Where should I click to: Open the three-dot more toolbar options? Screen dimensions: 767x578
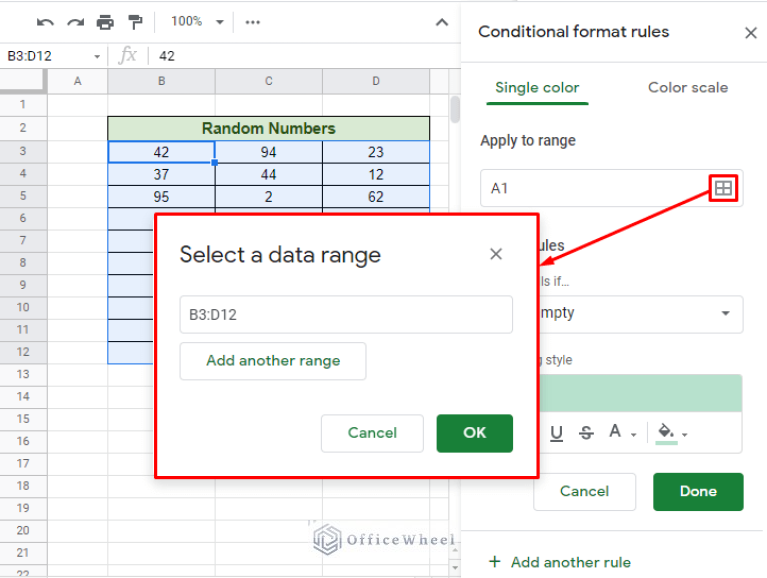pyautogui.click(x=252, y=22)
